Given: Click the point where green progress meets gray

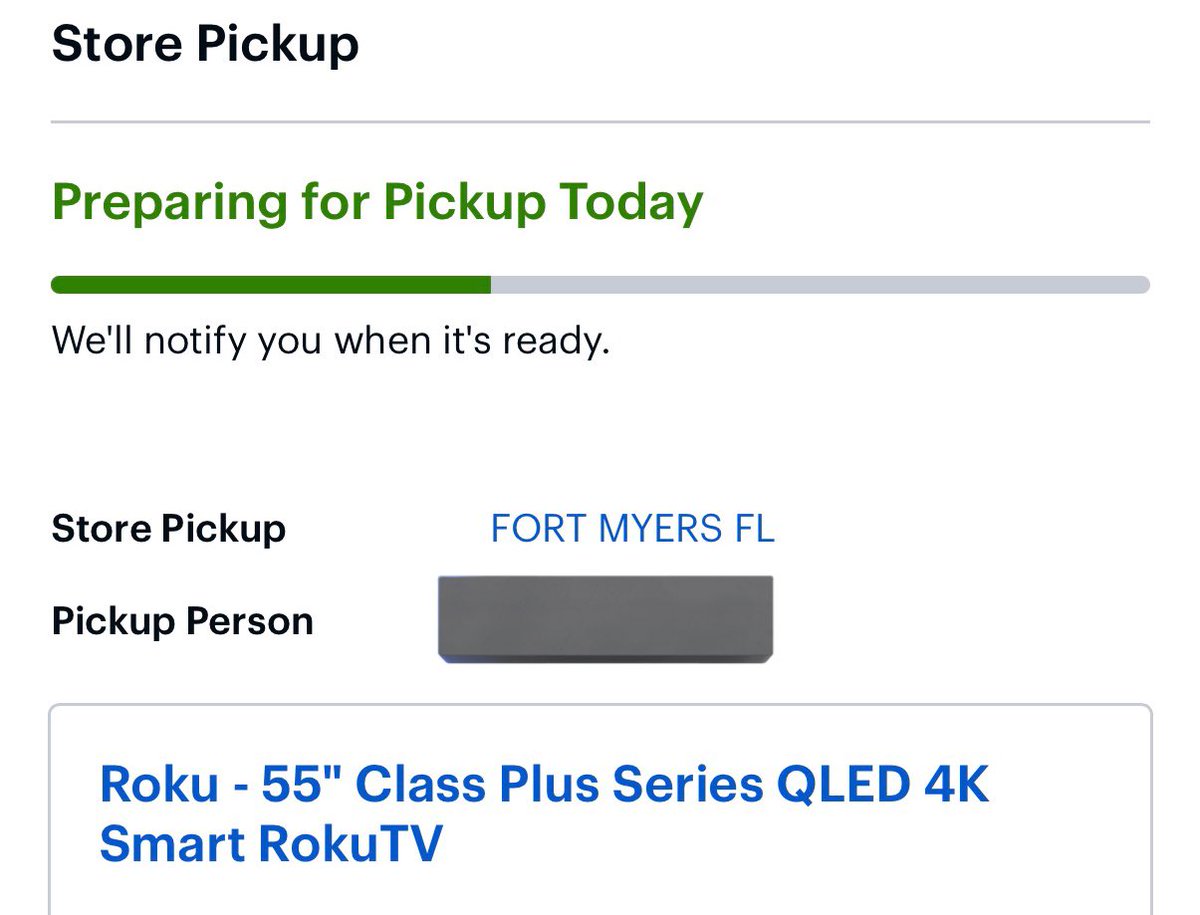Looking at the screenshot, I should pos(490,285).
